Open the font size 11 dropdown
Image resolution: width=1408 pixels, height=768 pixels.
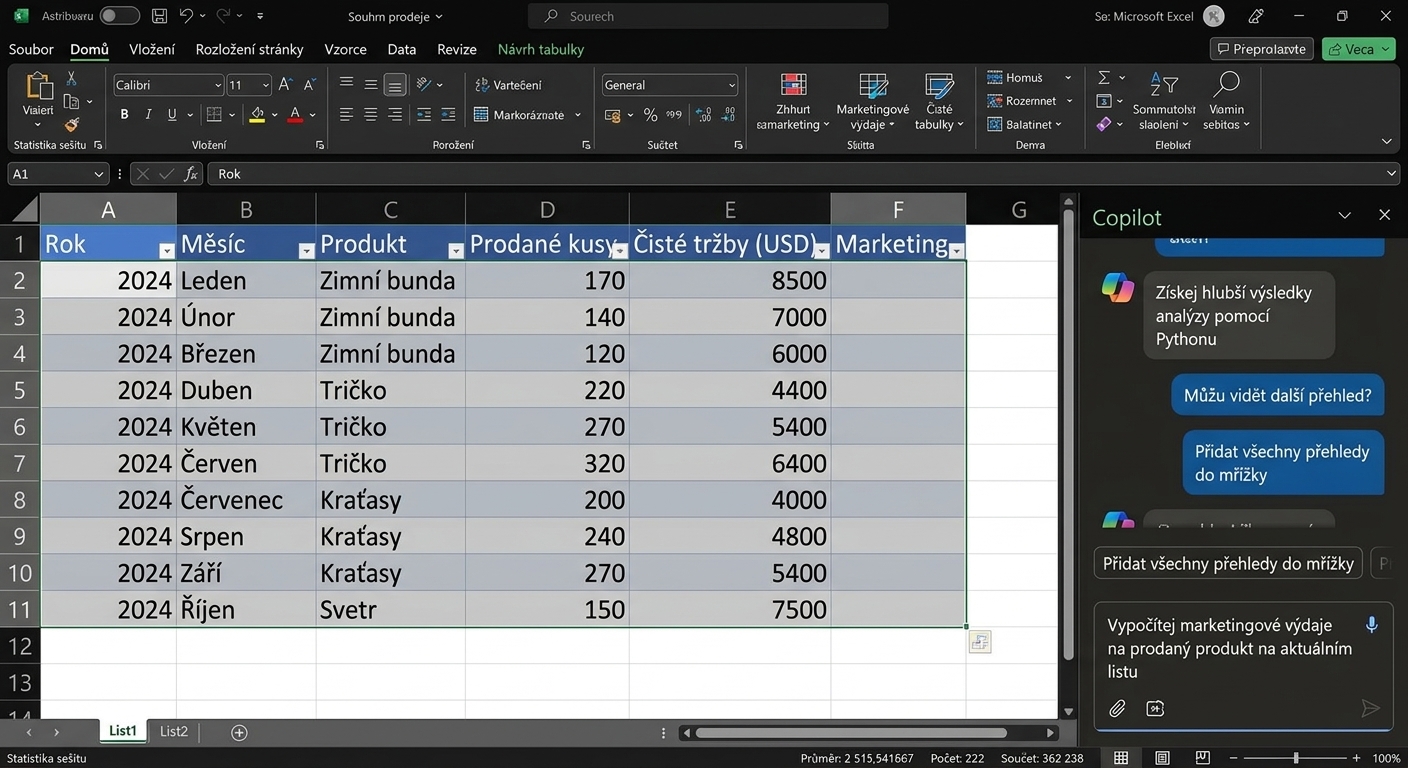click(265, 85)
